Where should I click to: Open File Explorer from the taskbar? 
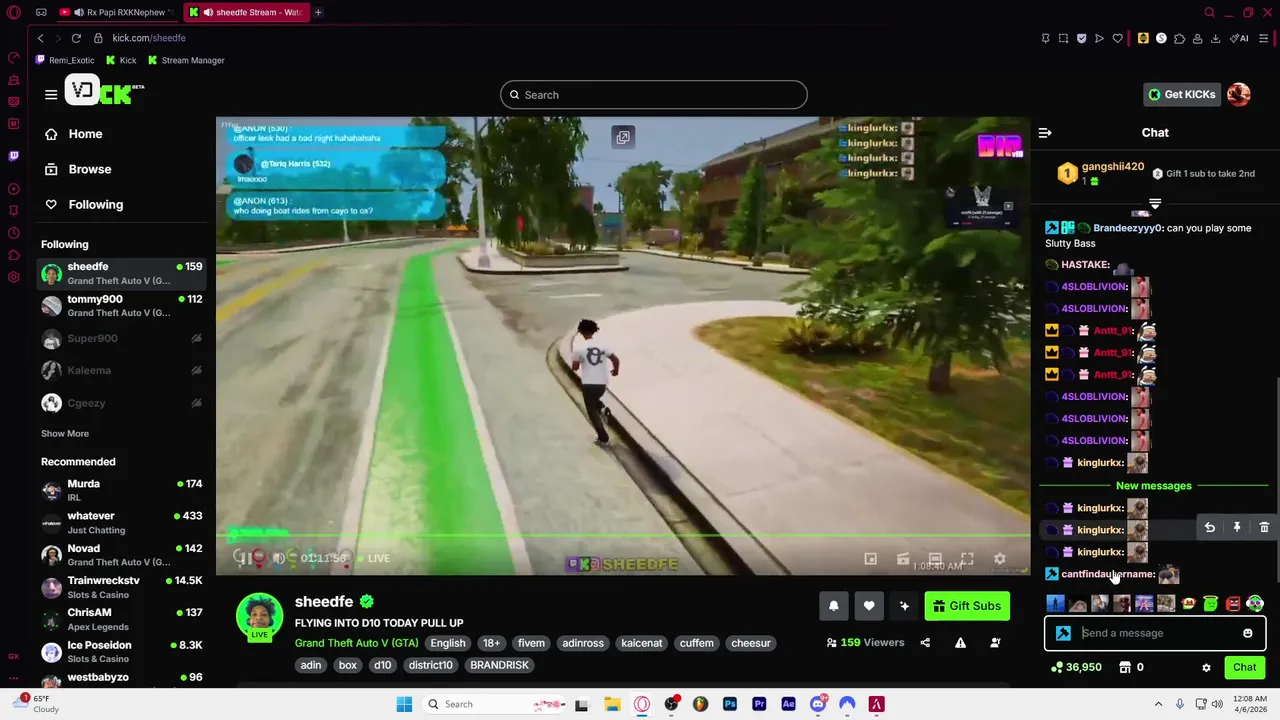tap(612, 704)
